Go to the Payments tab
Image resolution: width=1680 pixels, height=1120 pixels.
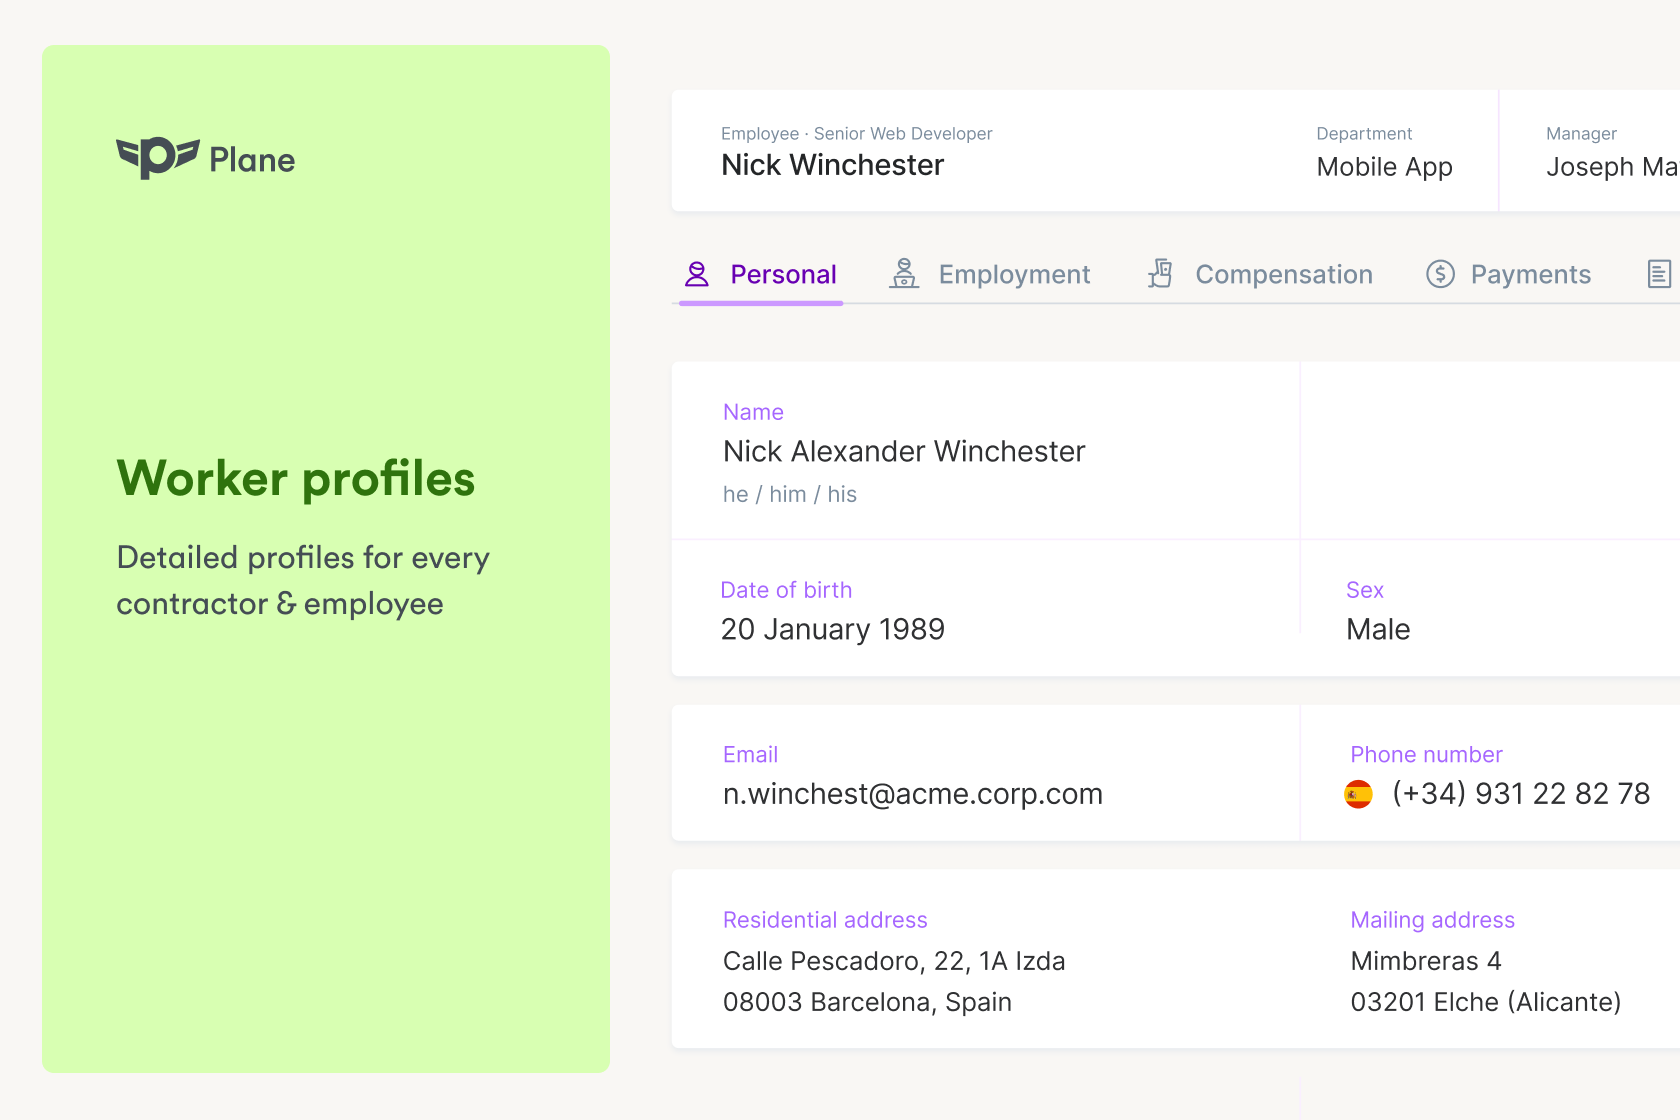[1530, 274]
